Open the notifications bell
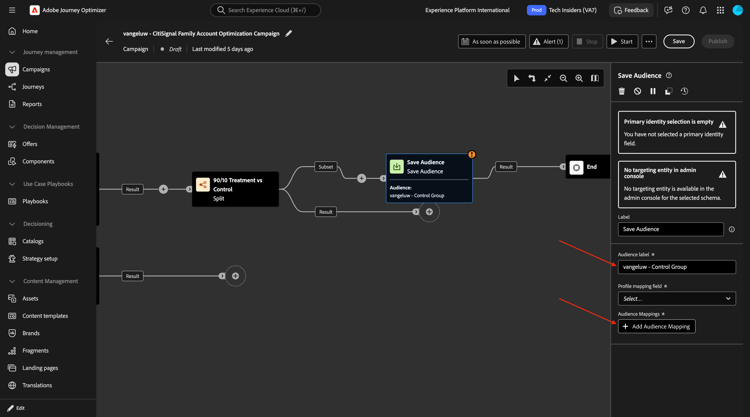750x417 pixels. pos(703,10)
